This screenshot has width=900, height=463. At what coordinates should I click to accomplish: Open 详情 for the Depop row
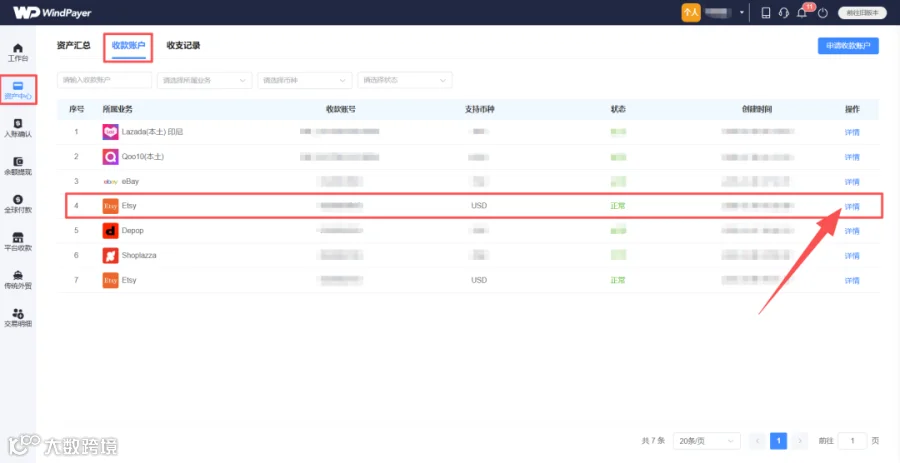point(852,231)
